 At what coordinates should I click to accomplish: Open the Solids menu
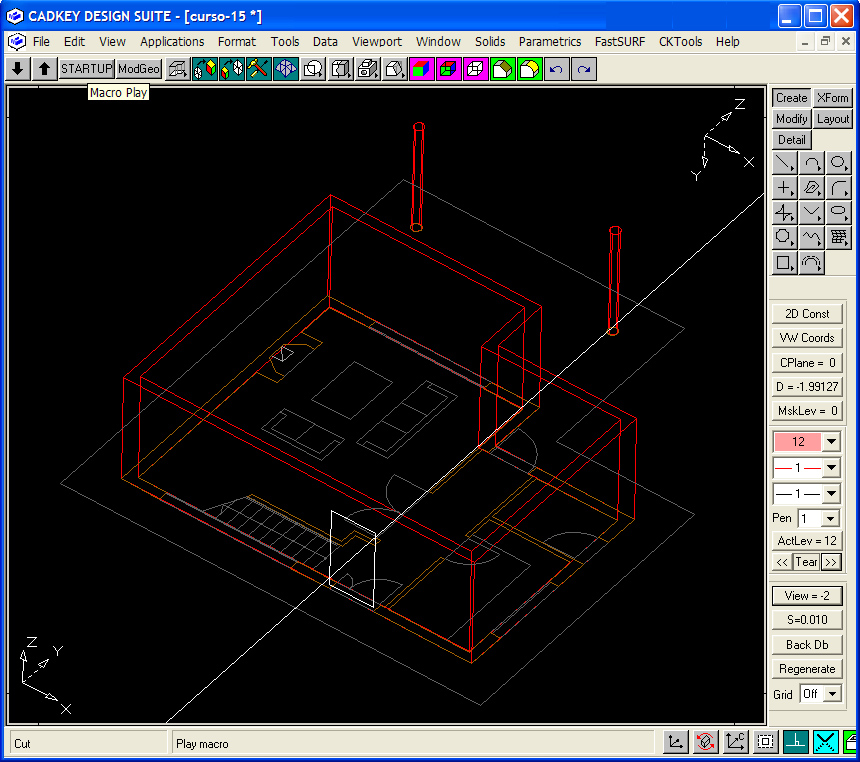click(490, 42)
